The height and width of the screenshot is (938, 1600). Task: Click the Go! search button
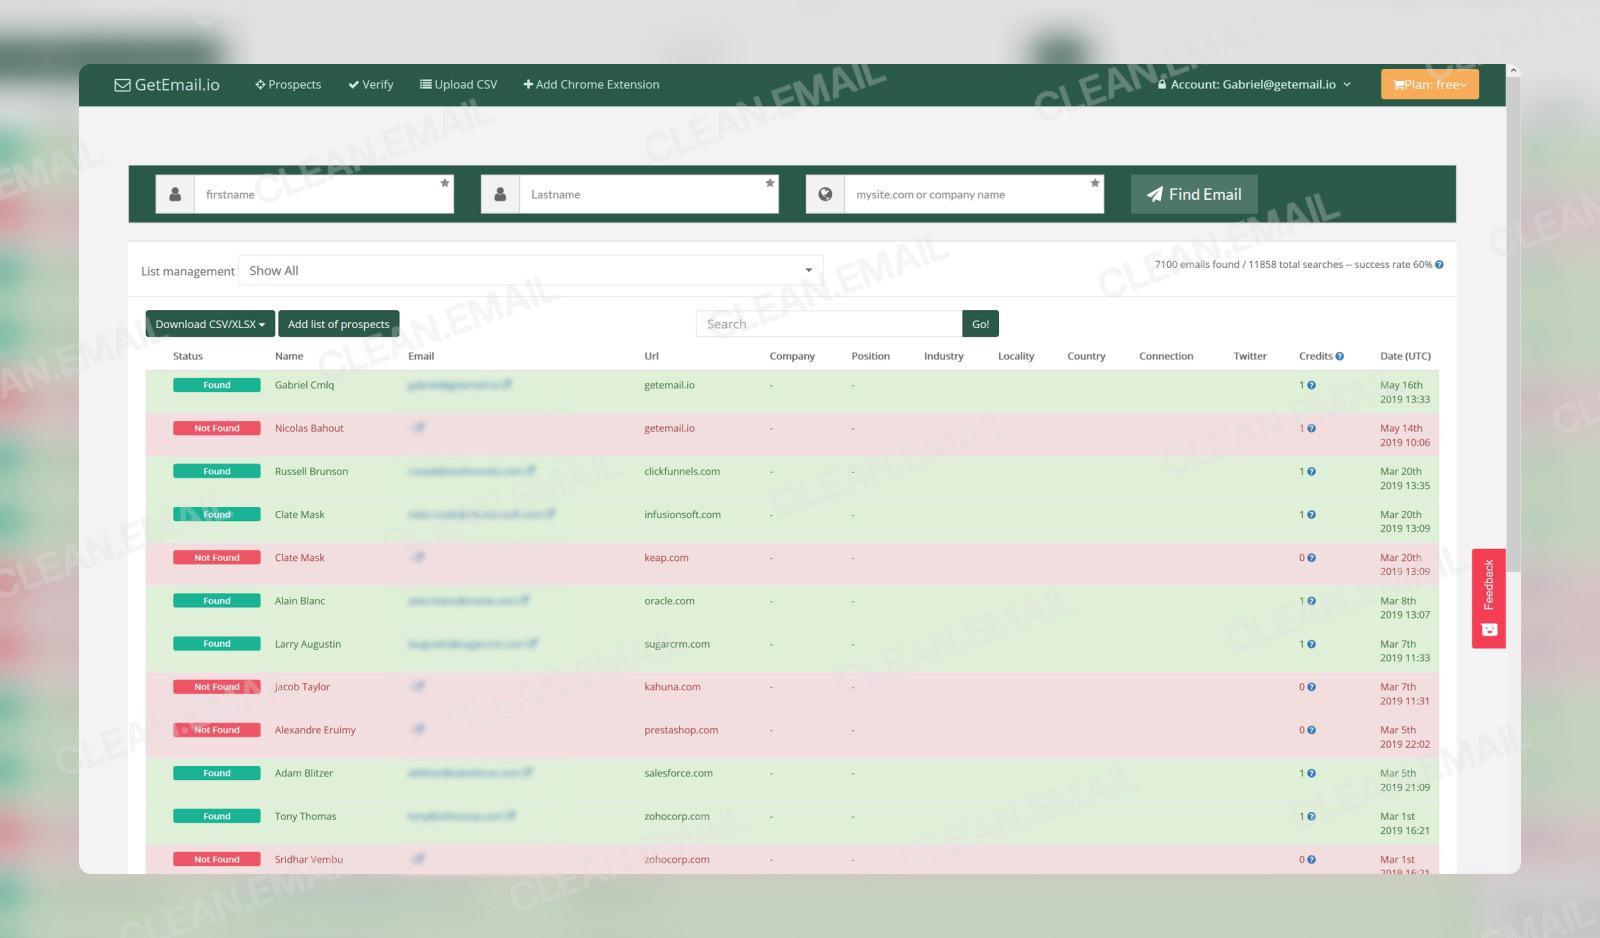pos(979,323)
